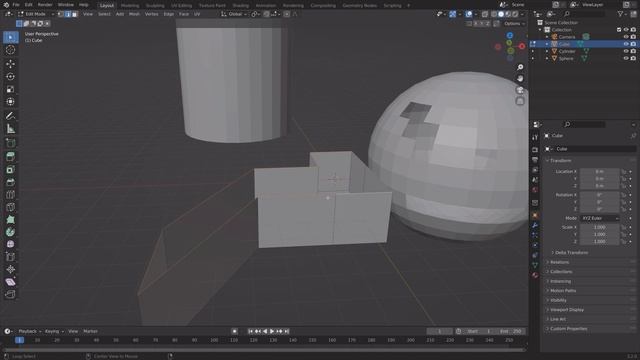Toggle camera view viewport icon
This screenshot has height=360, width=640.
520,90
